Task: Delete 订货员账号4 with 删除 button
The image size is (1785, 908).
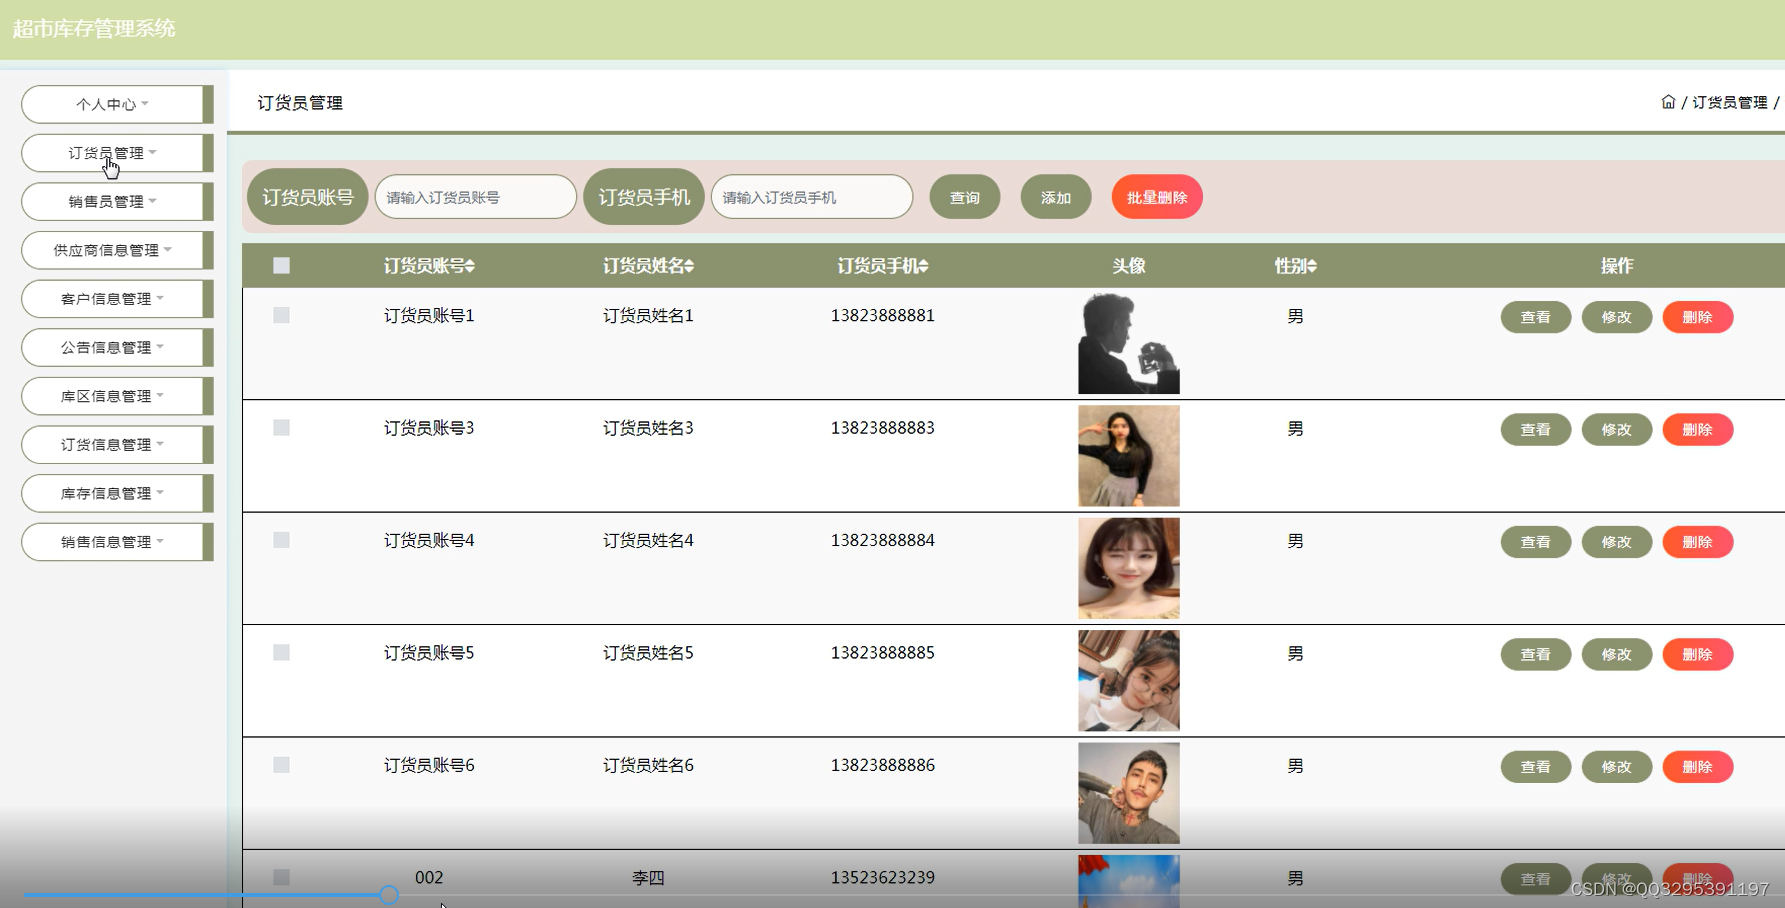Action: (1698, 542)
